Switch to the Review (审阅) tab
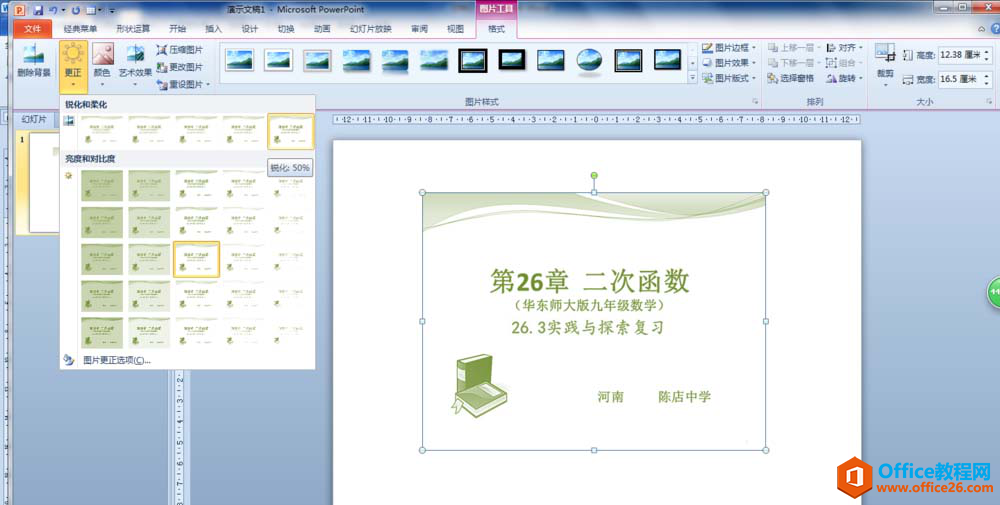 pyautogui.click(x=419, y=29)
